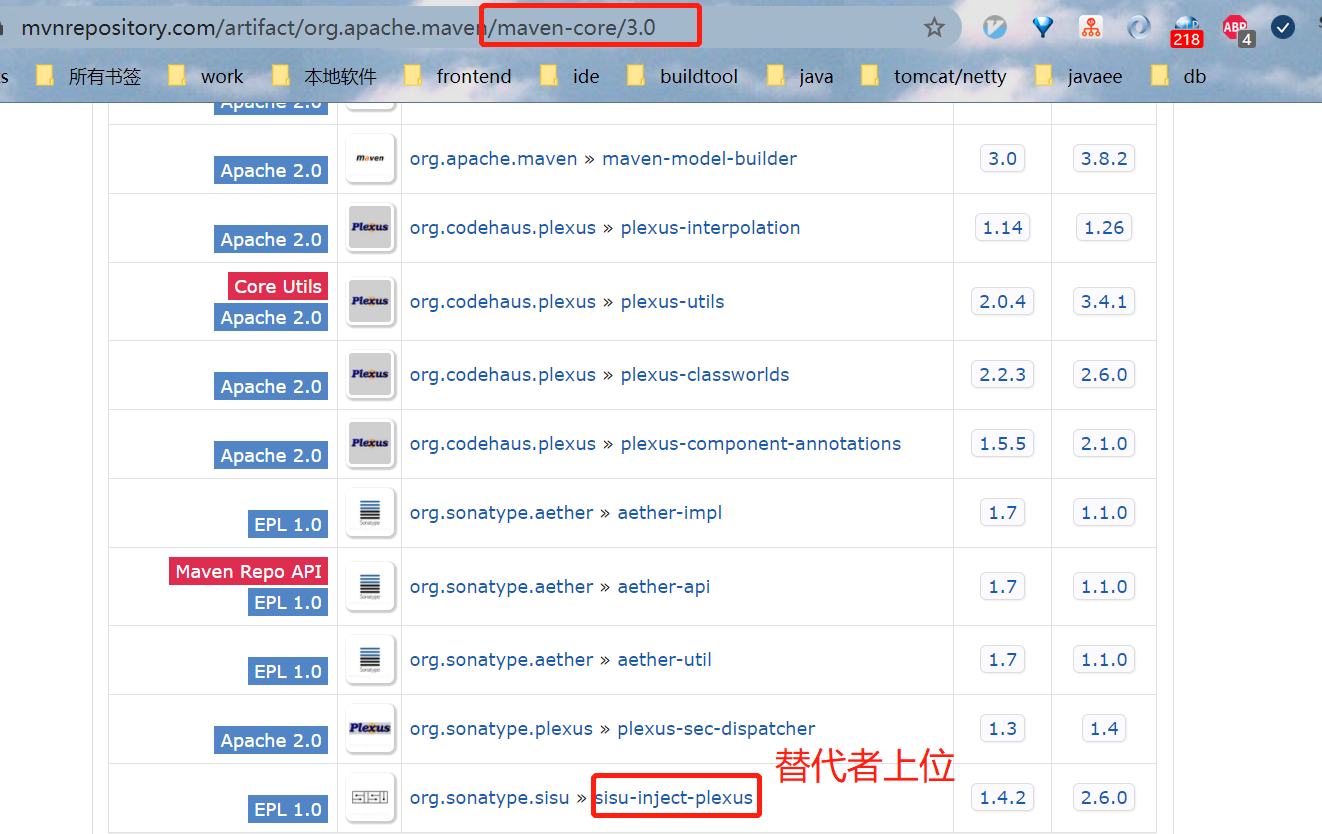Image resolution: width=1322 pixels, height=834 pixels.
Task: Open org.sonatype.sisu group link
Action: pos(489,797)
